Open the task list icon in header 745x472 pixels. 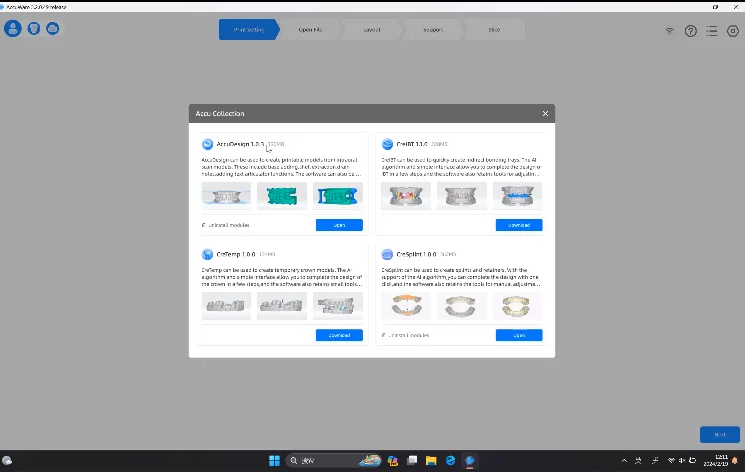711,31
